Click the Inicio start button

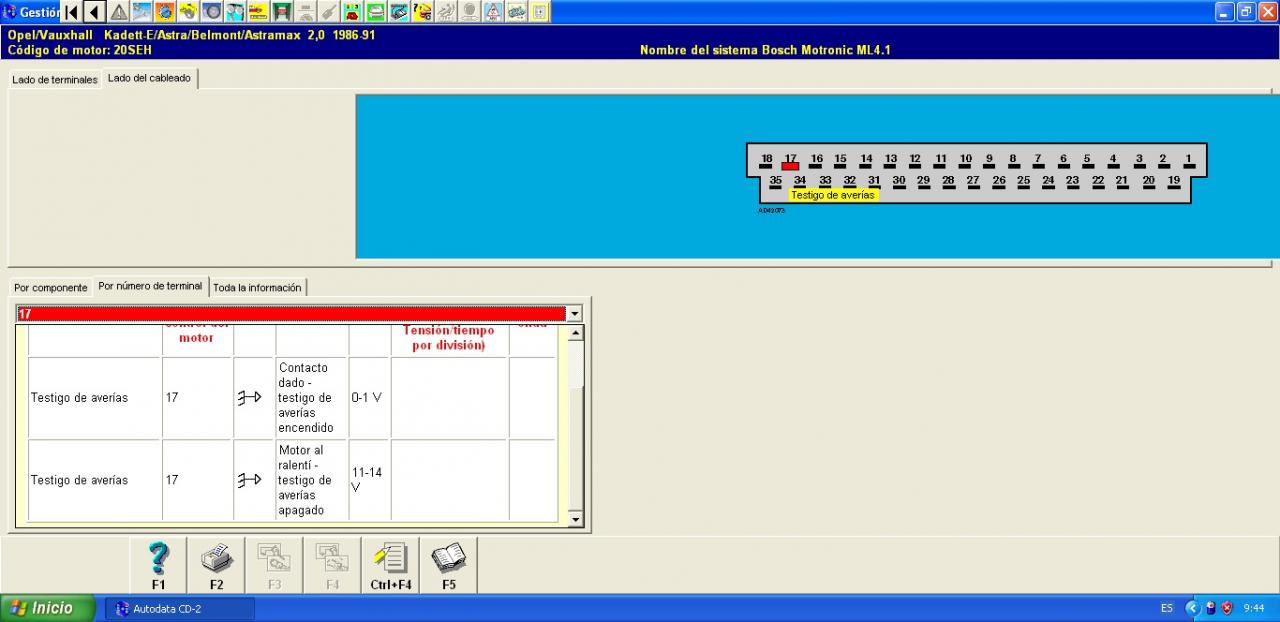[x=47, y=608]
